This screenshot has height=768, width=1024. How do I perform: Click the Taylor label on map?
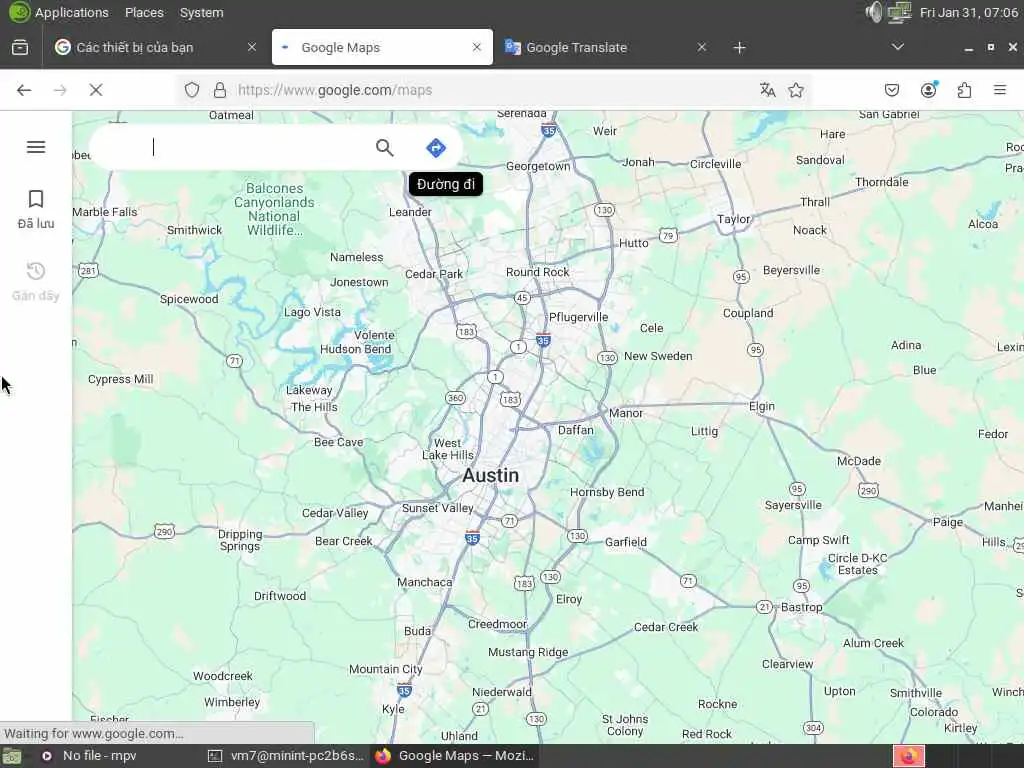[x=734, y=219]
